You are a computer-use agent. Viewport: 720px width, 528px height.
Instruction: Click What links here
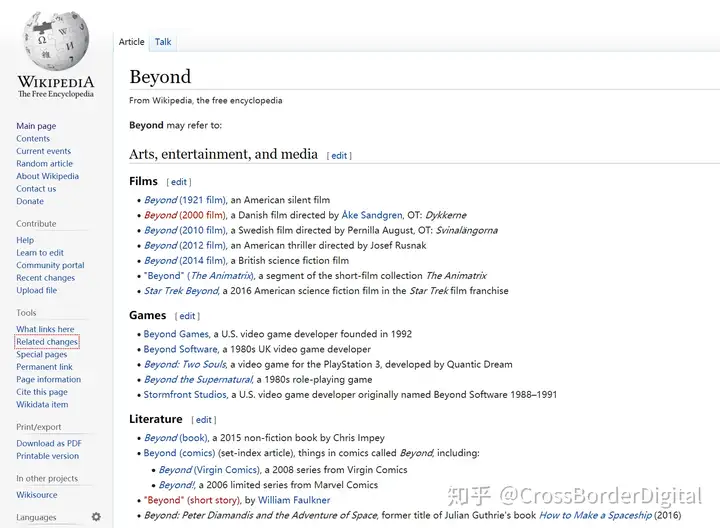tap(45, 329)
